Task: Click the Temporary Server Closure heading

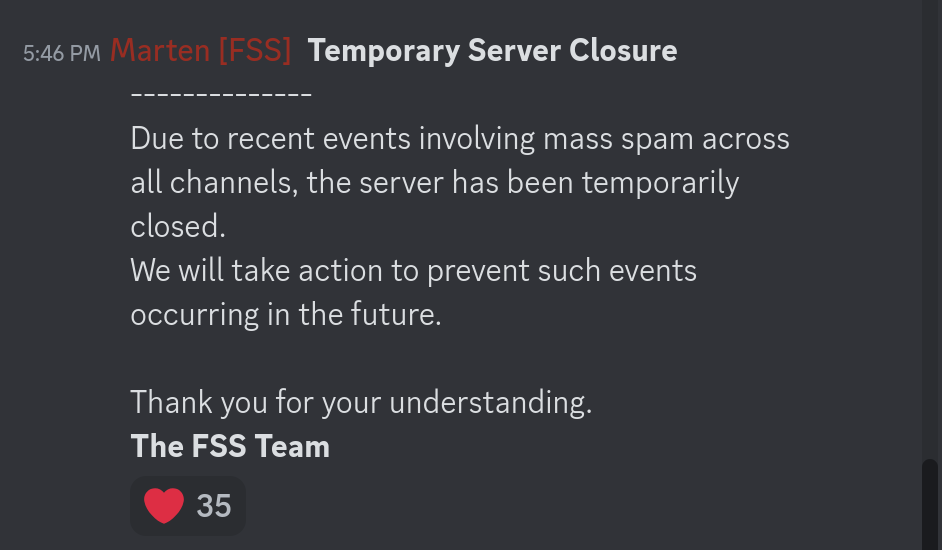Action: (492, 50)
